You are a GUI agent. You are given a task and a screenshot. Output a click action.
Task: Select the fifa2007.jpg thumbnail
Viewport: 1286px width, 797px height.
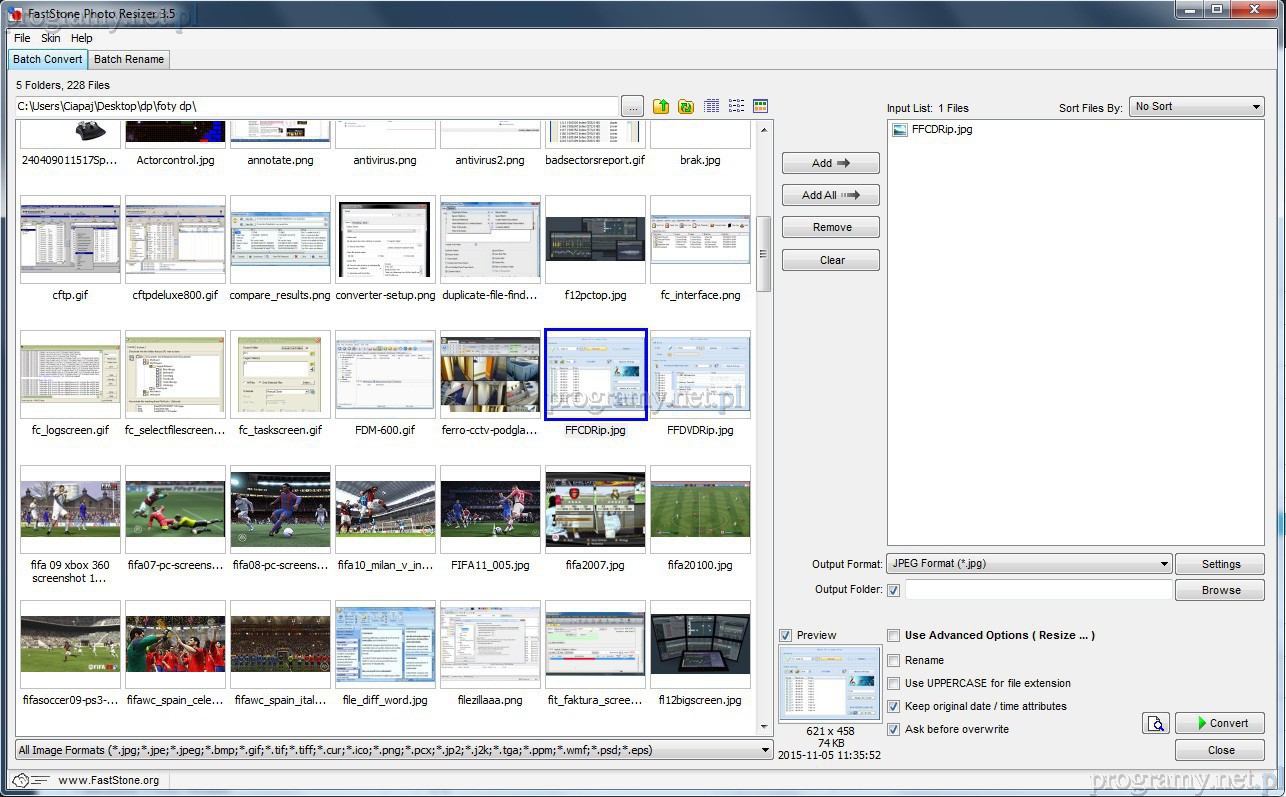[595, 508]
